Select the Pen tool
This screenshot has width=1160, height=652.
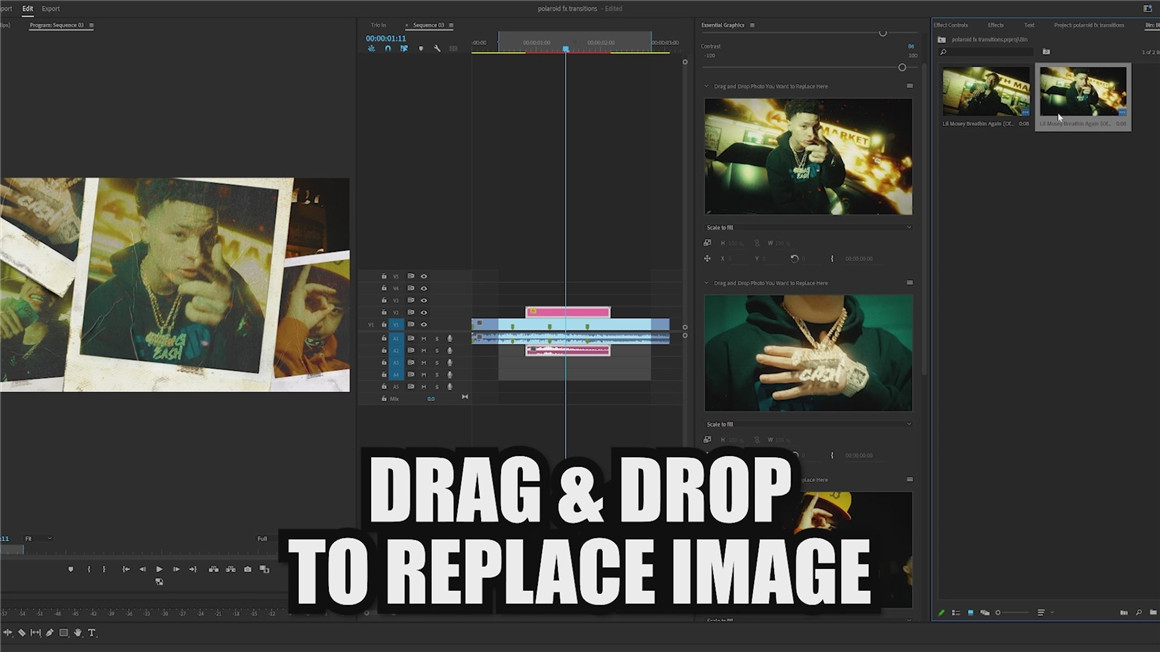[50, 633]
